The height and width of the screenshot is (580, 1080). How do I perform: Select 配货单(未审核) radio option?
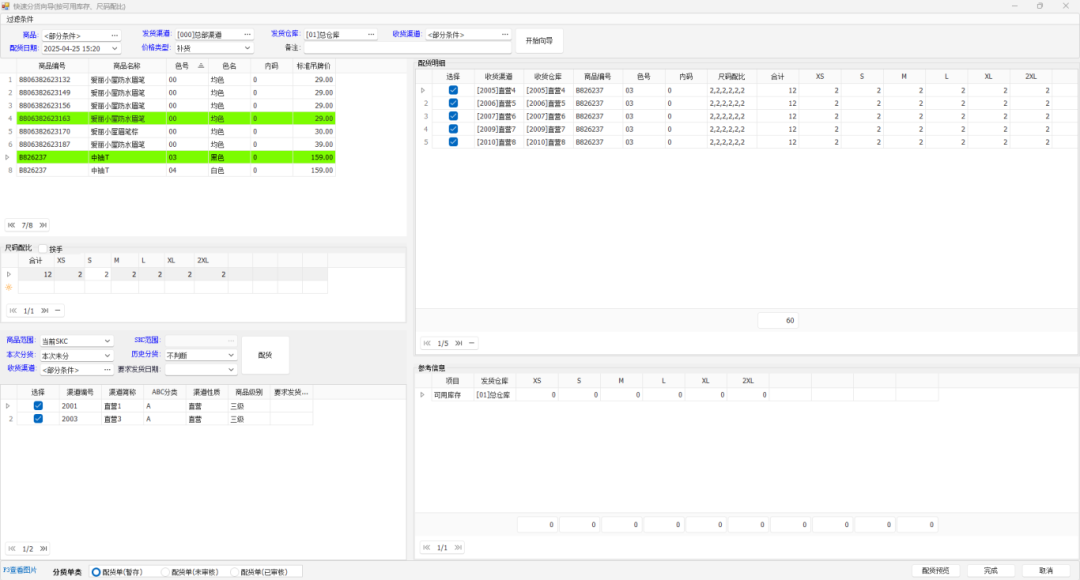click(x=165, y=572)
